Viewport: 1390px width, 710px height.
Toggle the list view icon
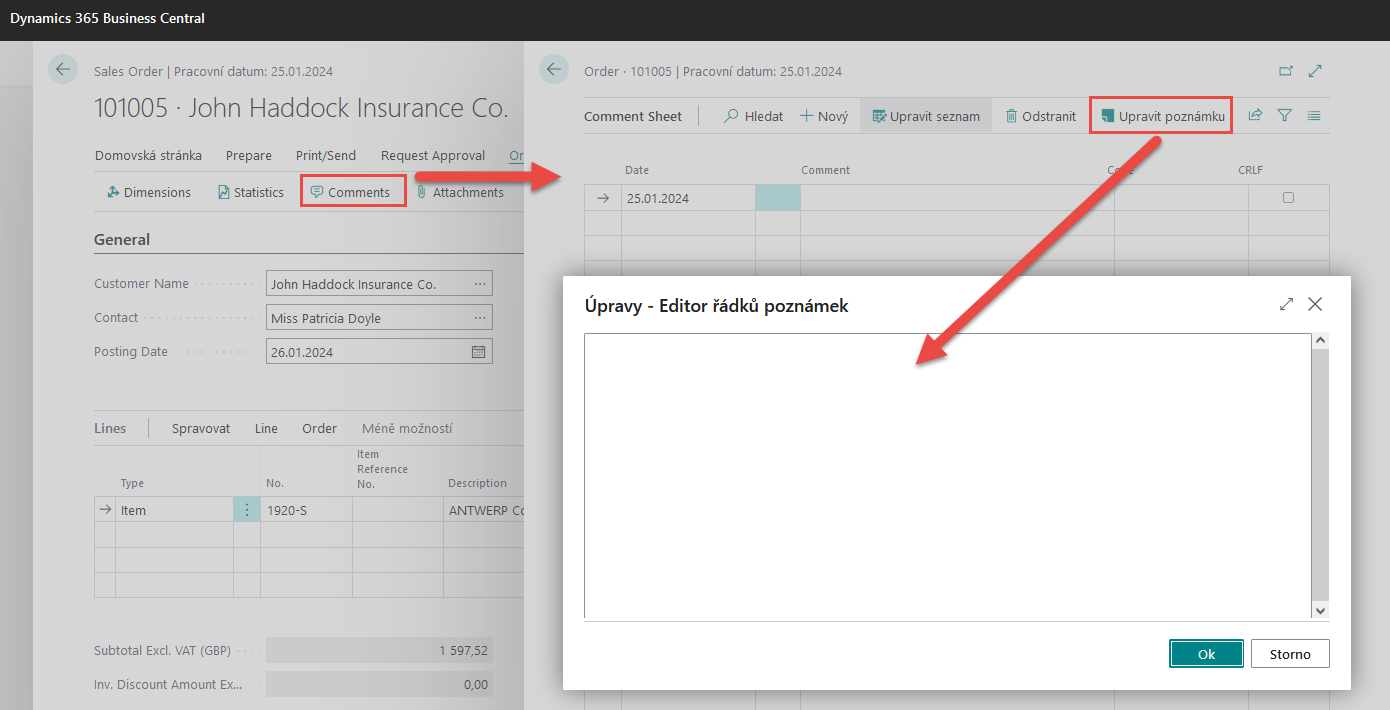tap(1314, 116)
